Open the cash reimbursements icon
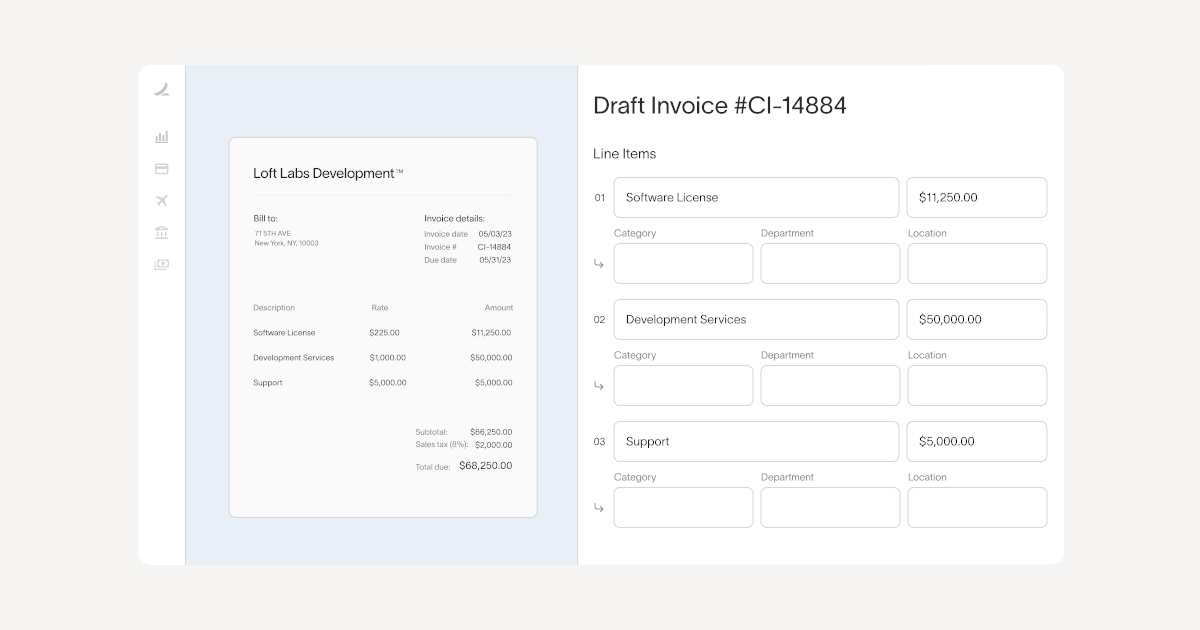The height and width of the screenshot is (630, 1200). click(162, 265)
